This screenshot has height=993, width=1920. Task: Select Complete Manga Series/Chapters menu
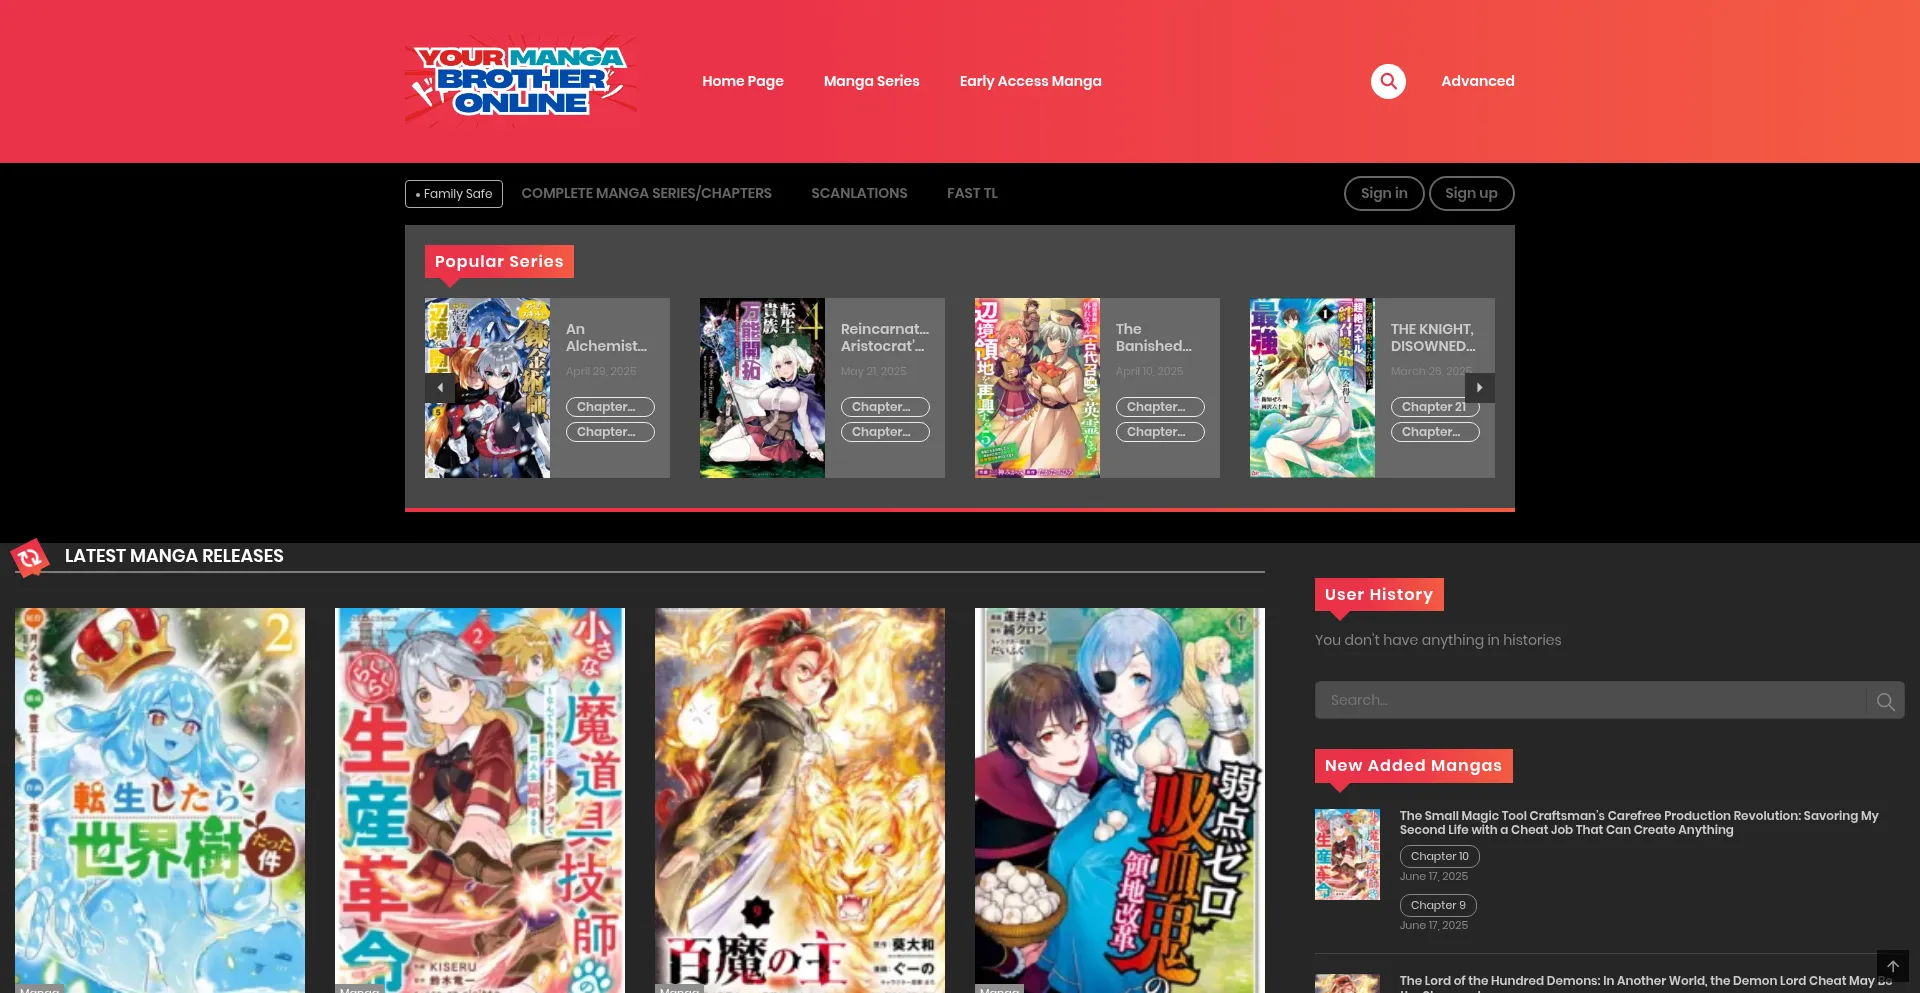pos(646,193)
